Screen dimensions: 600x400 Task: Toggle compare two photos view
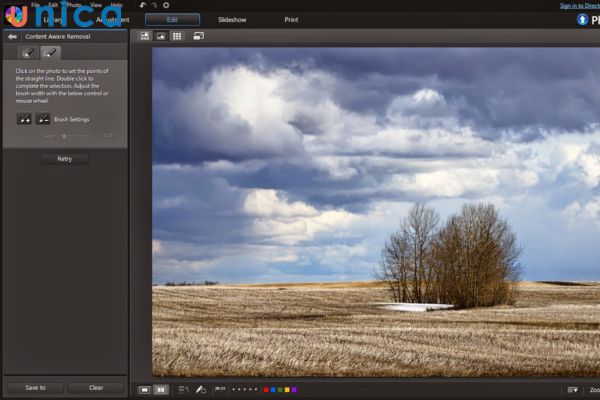pyautogui.click(x=160, y=389)
